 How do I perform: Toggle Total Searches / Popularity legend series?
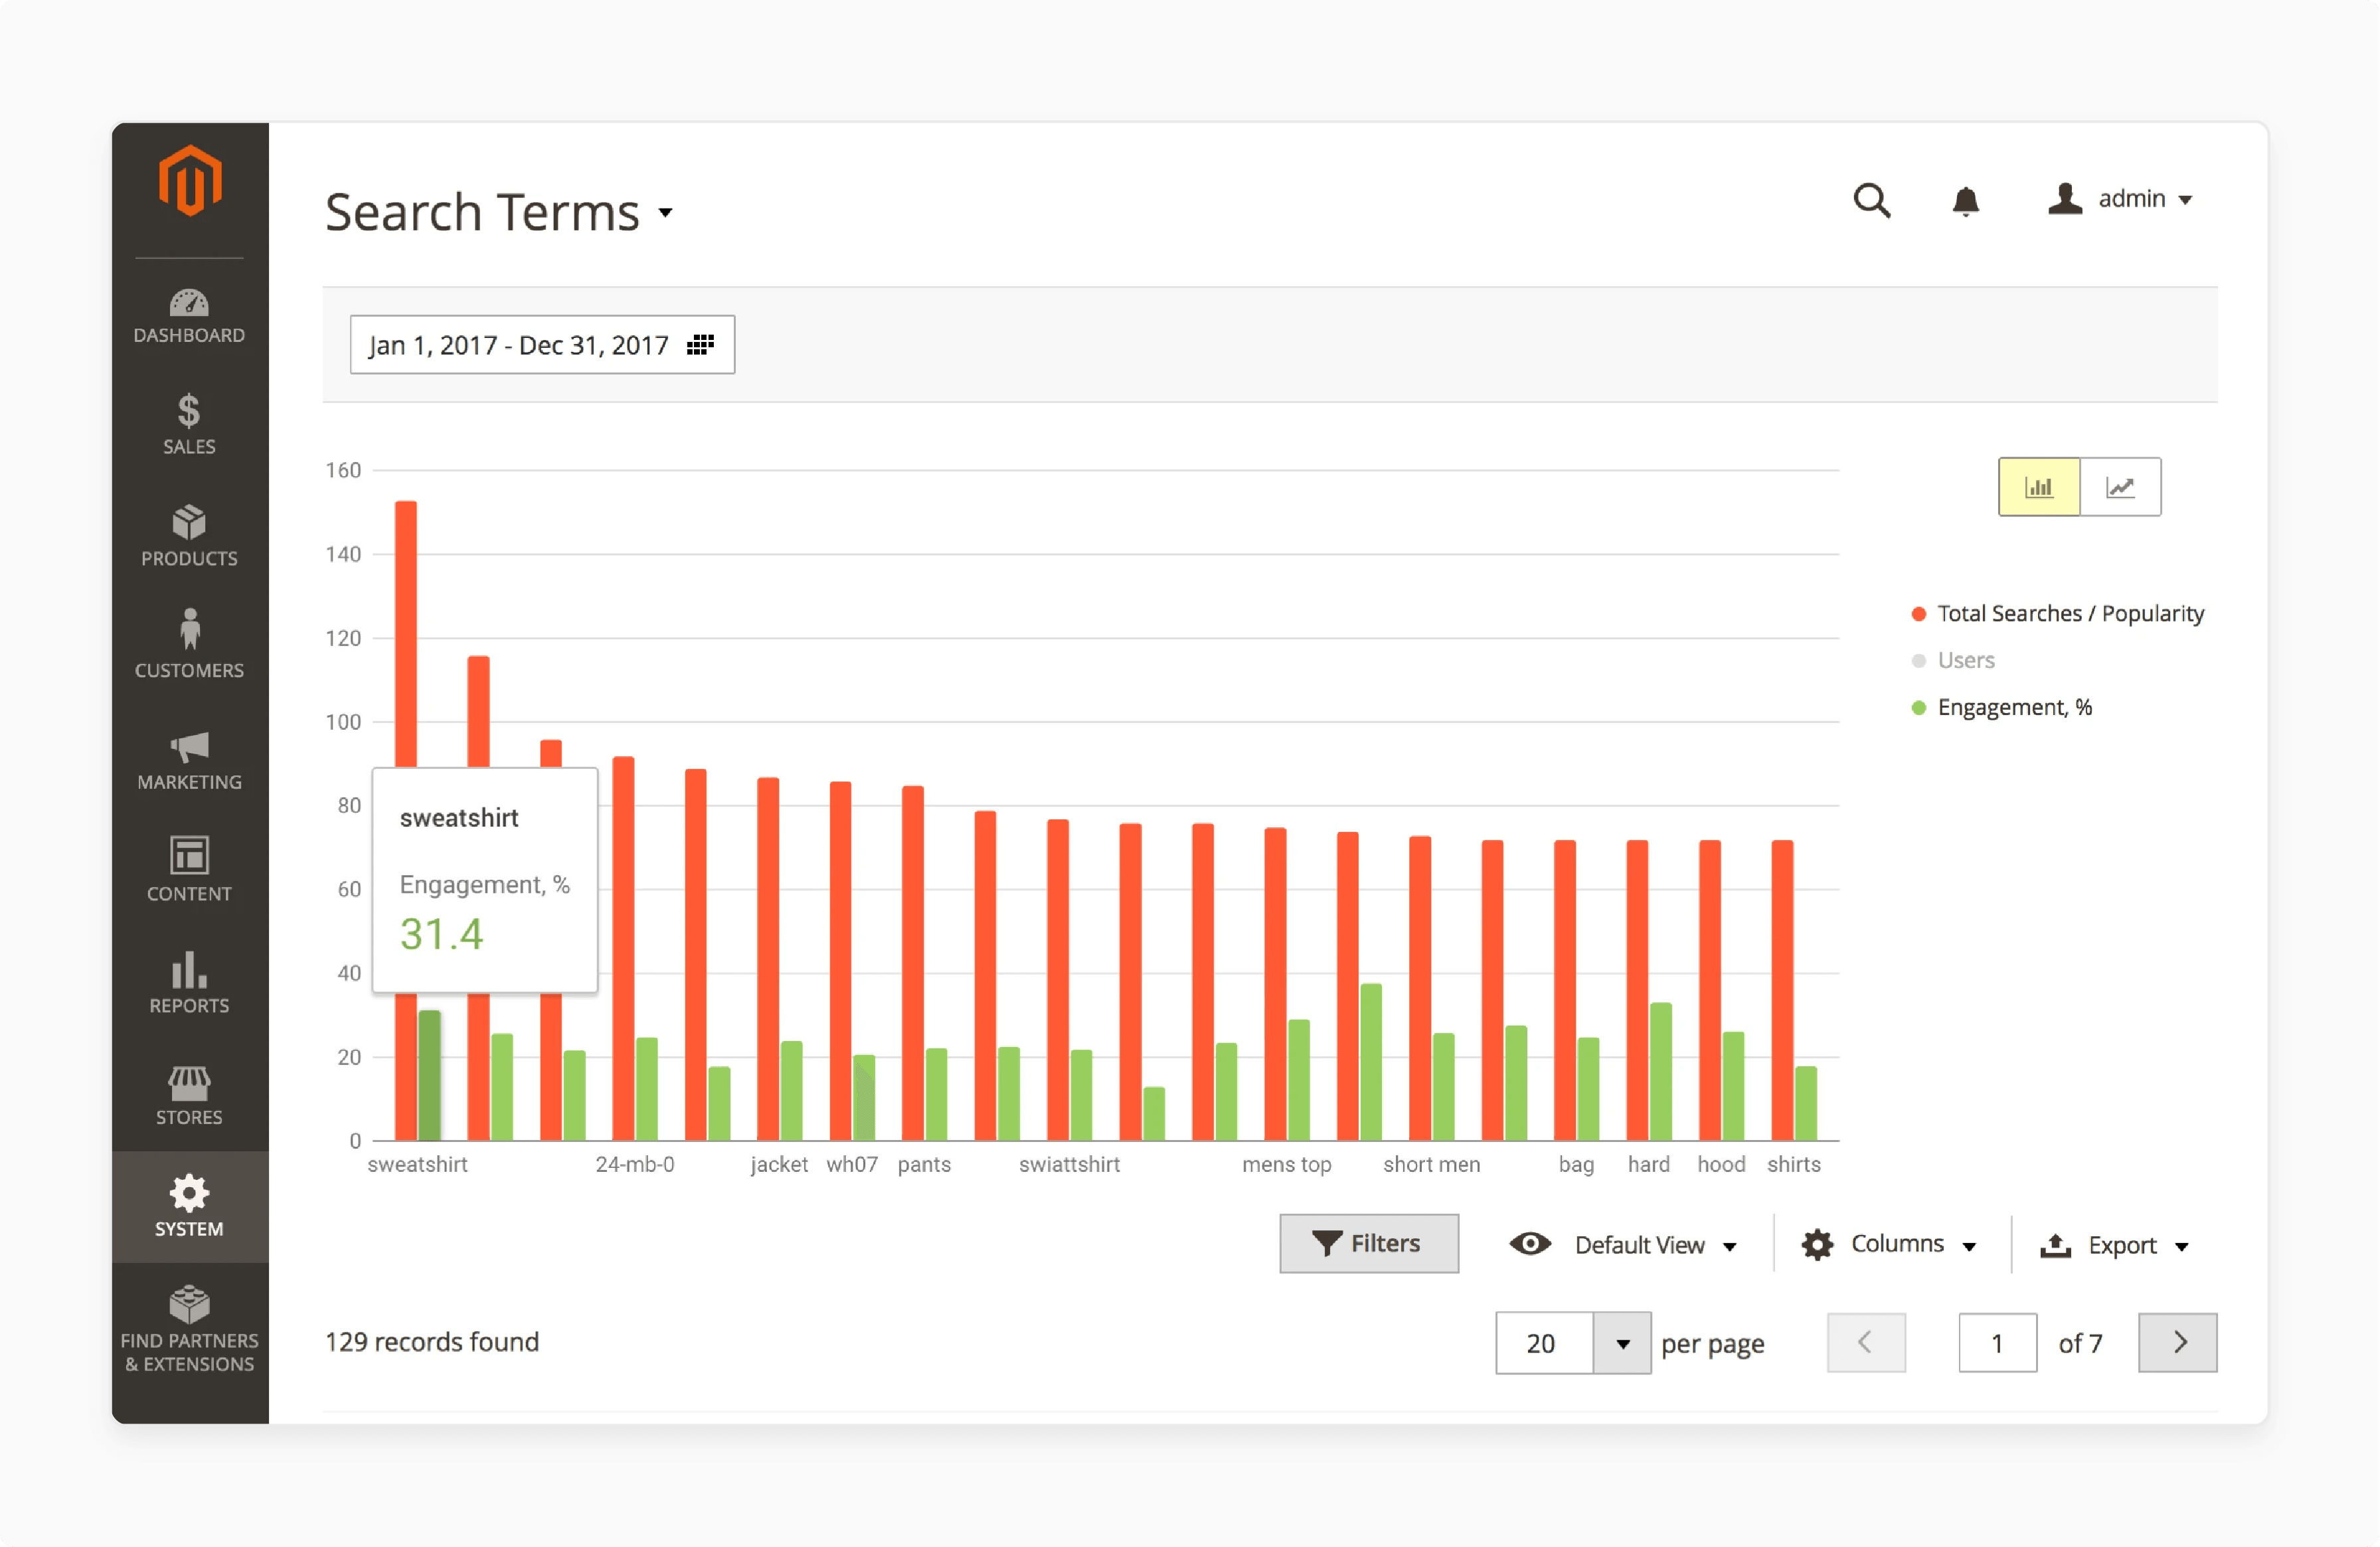click(2058, 613)
